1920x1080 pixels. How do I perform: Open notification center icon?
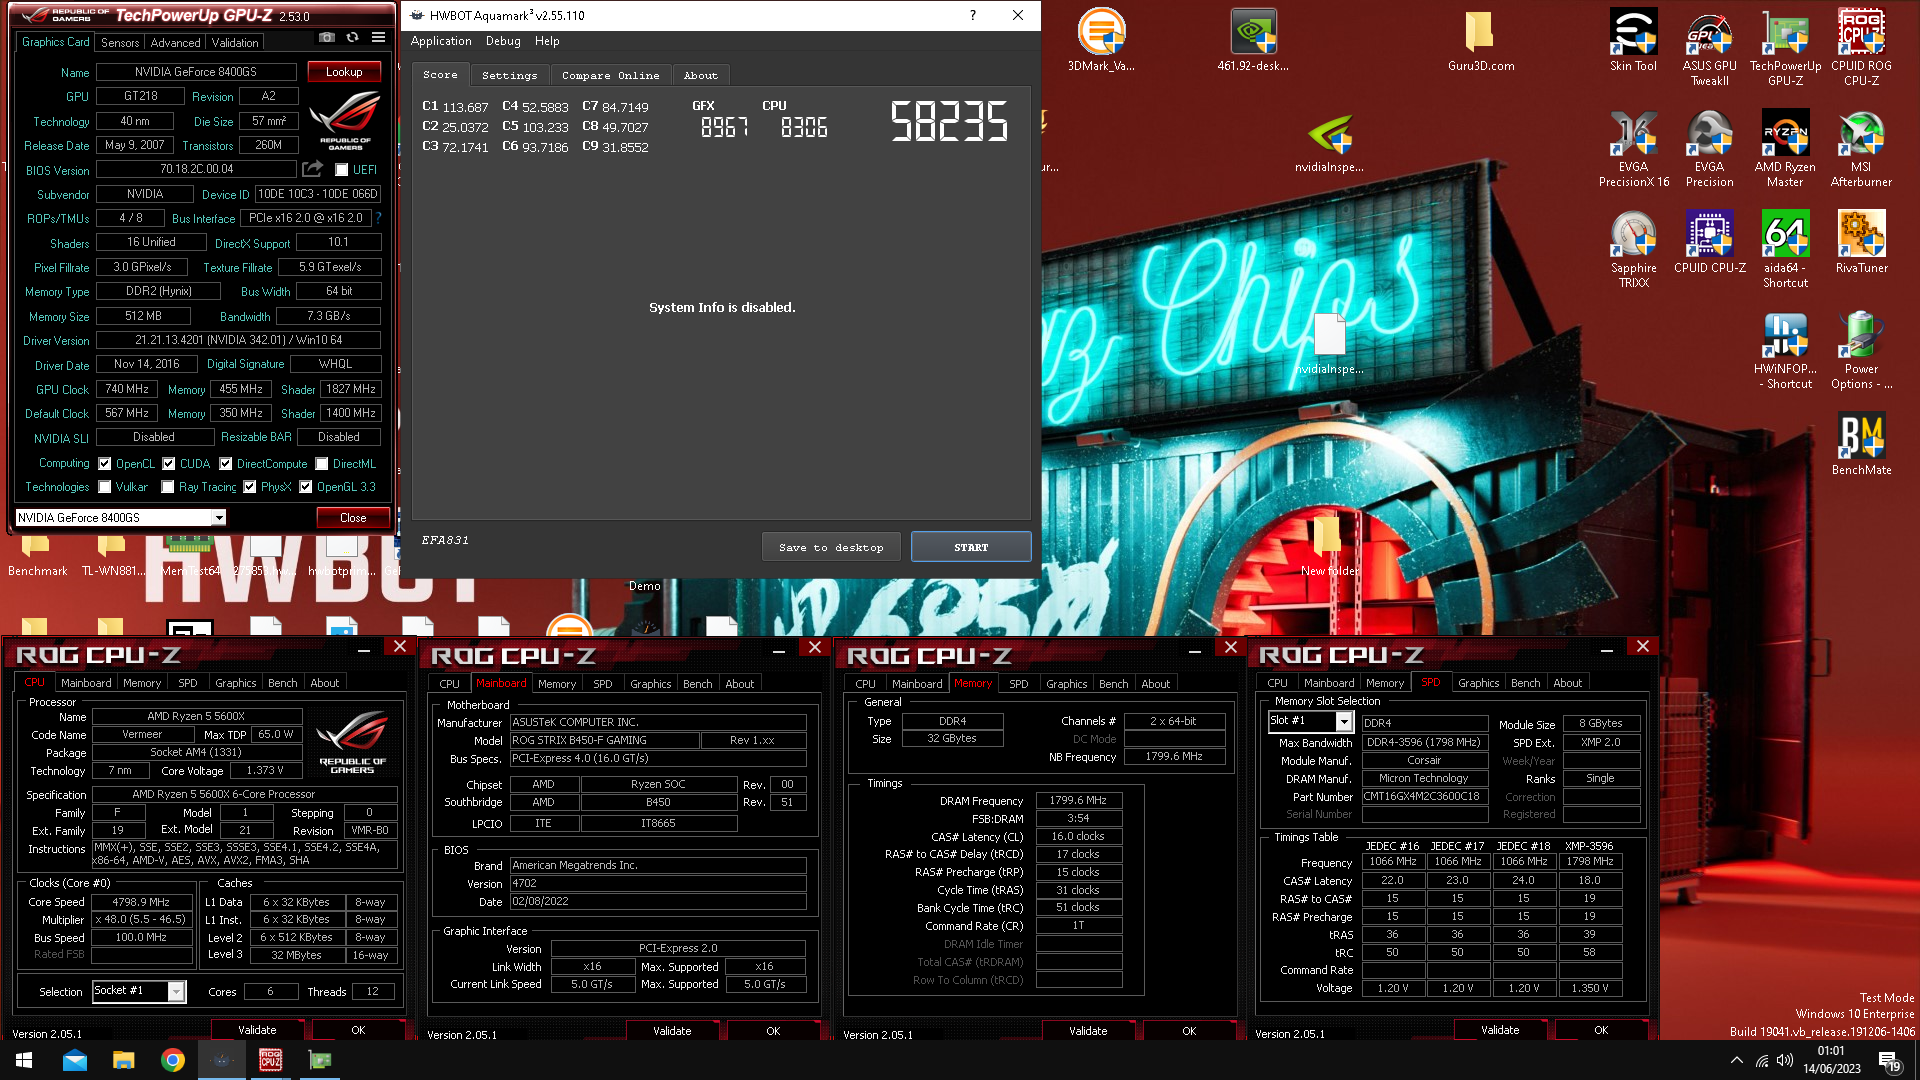pyautogui.click(x=1888, y=1060)
